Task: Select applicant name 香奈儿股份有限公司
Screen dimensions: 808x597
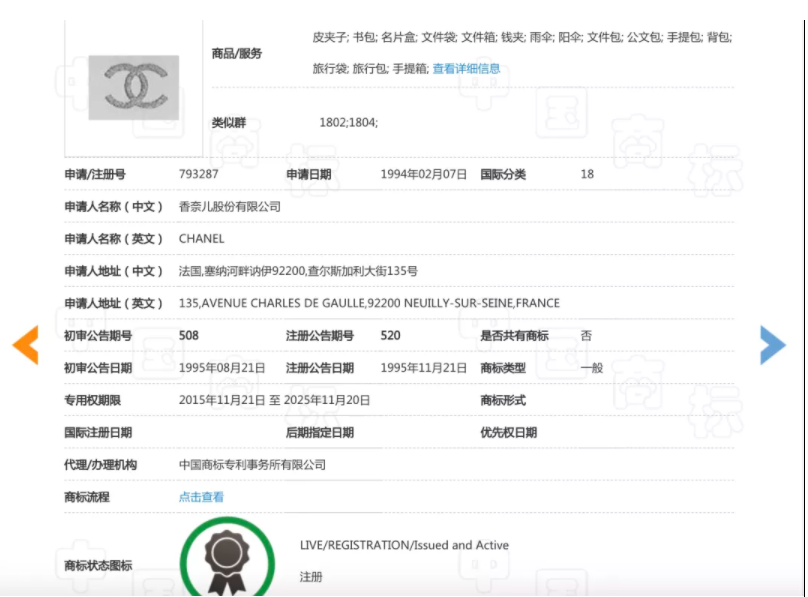Action: (230, 207)
